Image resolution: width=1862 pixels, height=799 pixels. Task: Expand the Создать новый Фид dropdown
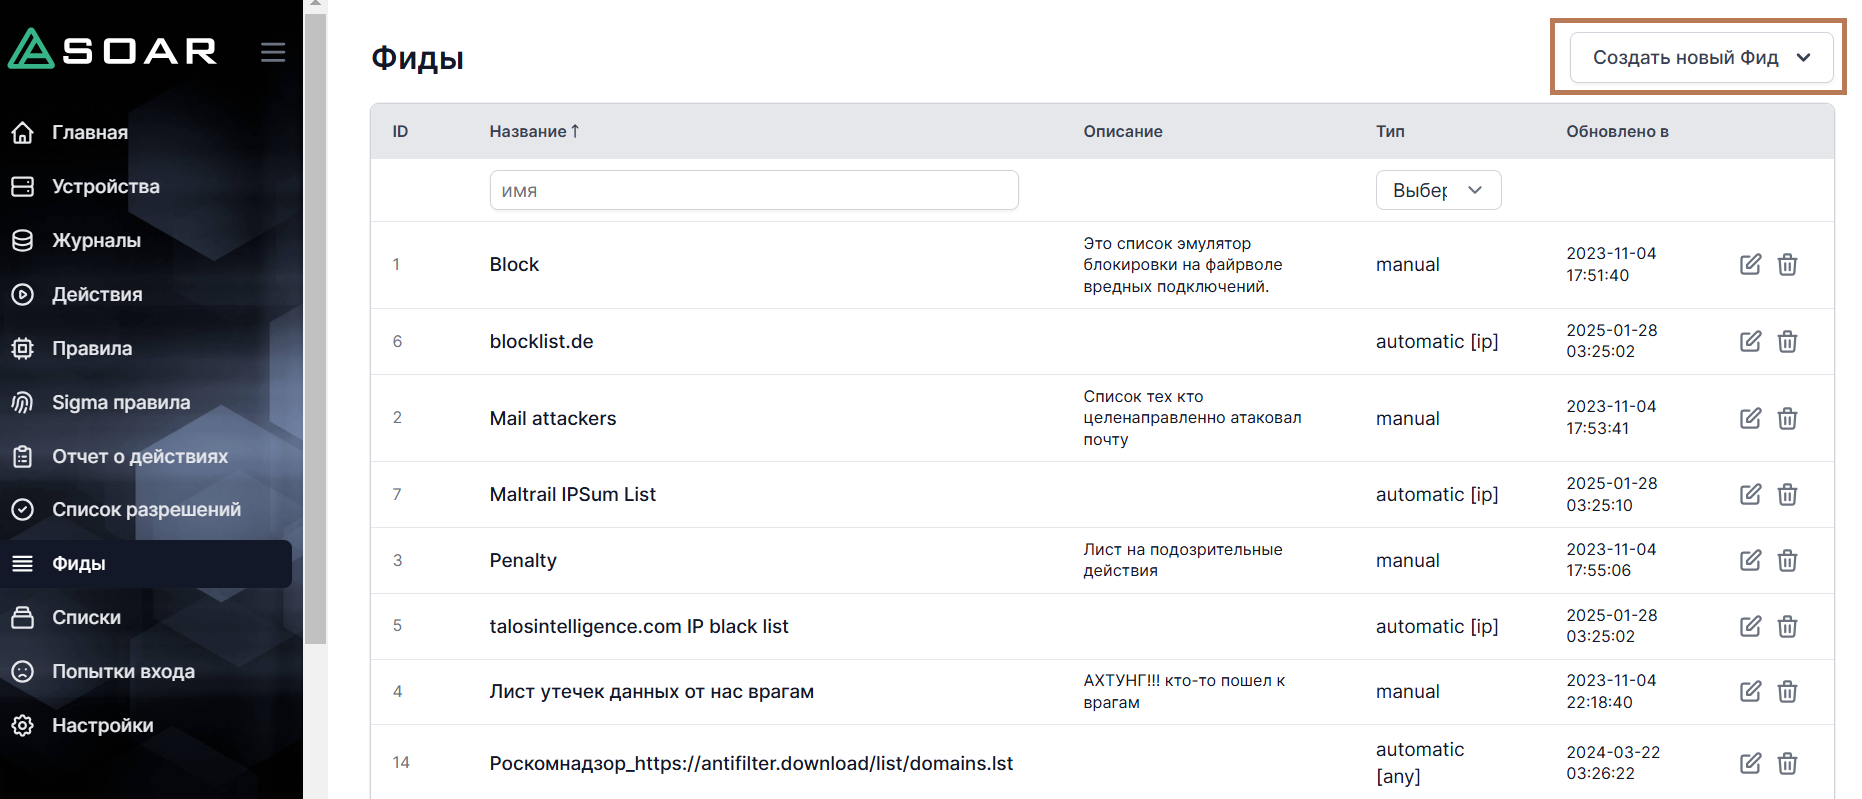pos(1701,58)
